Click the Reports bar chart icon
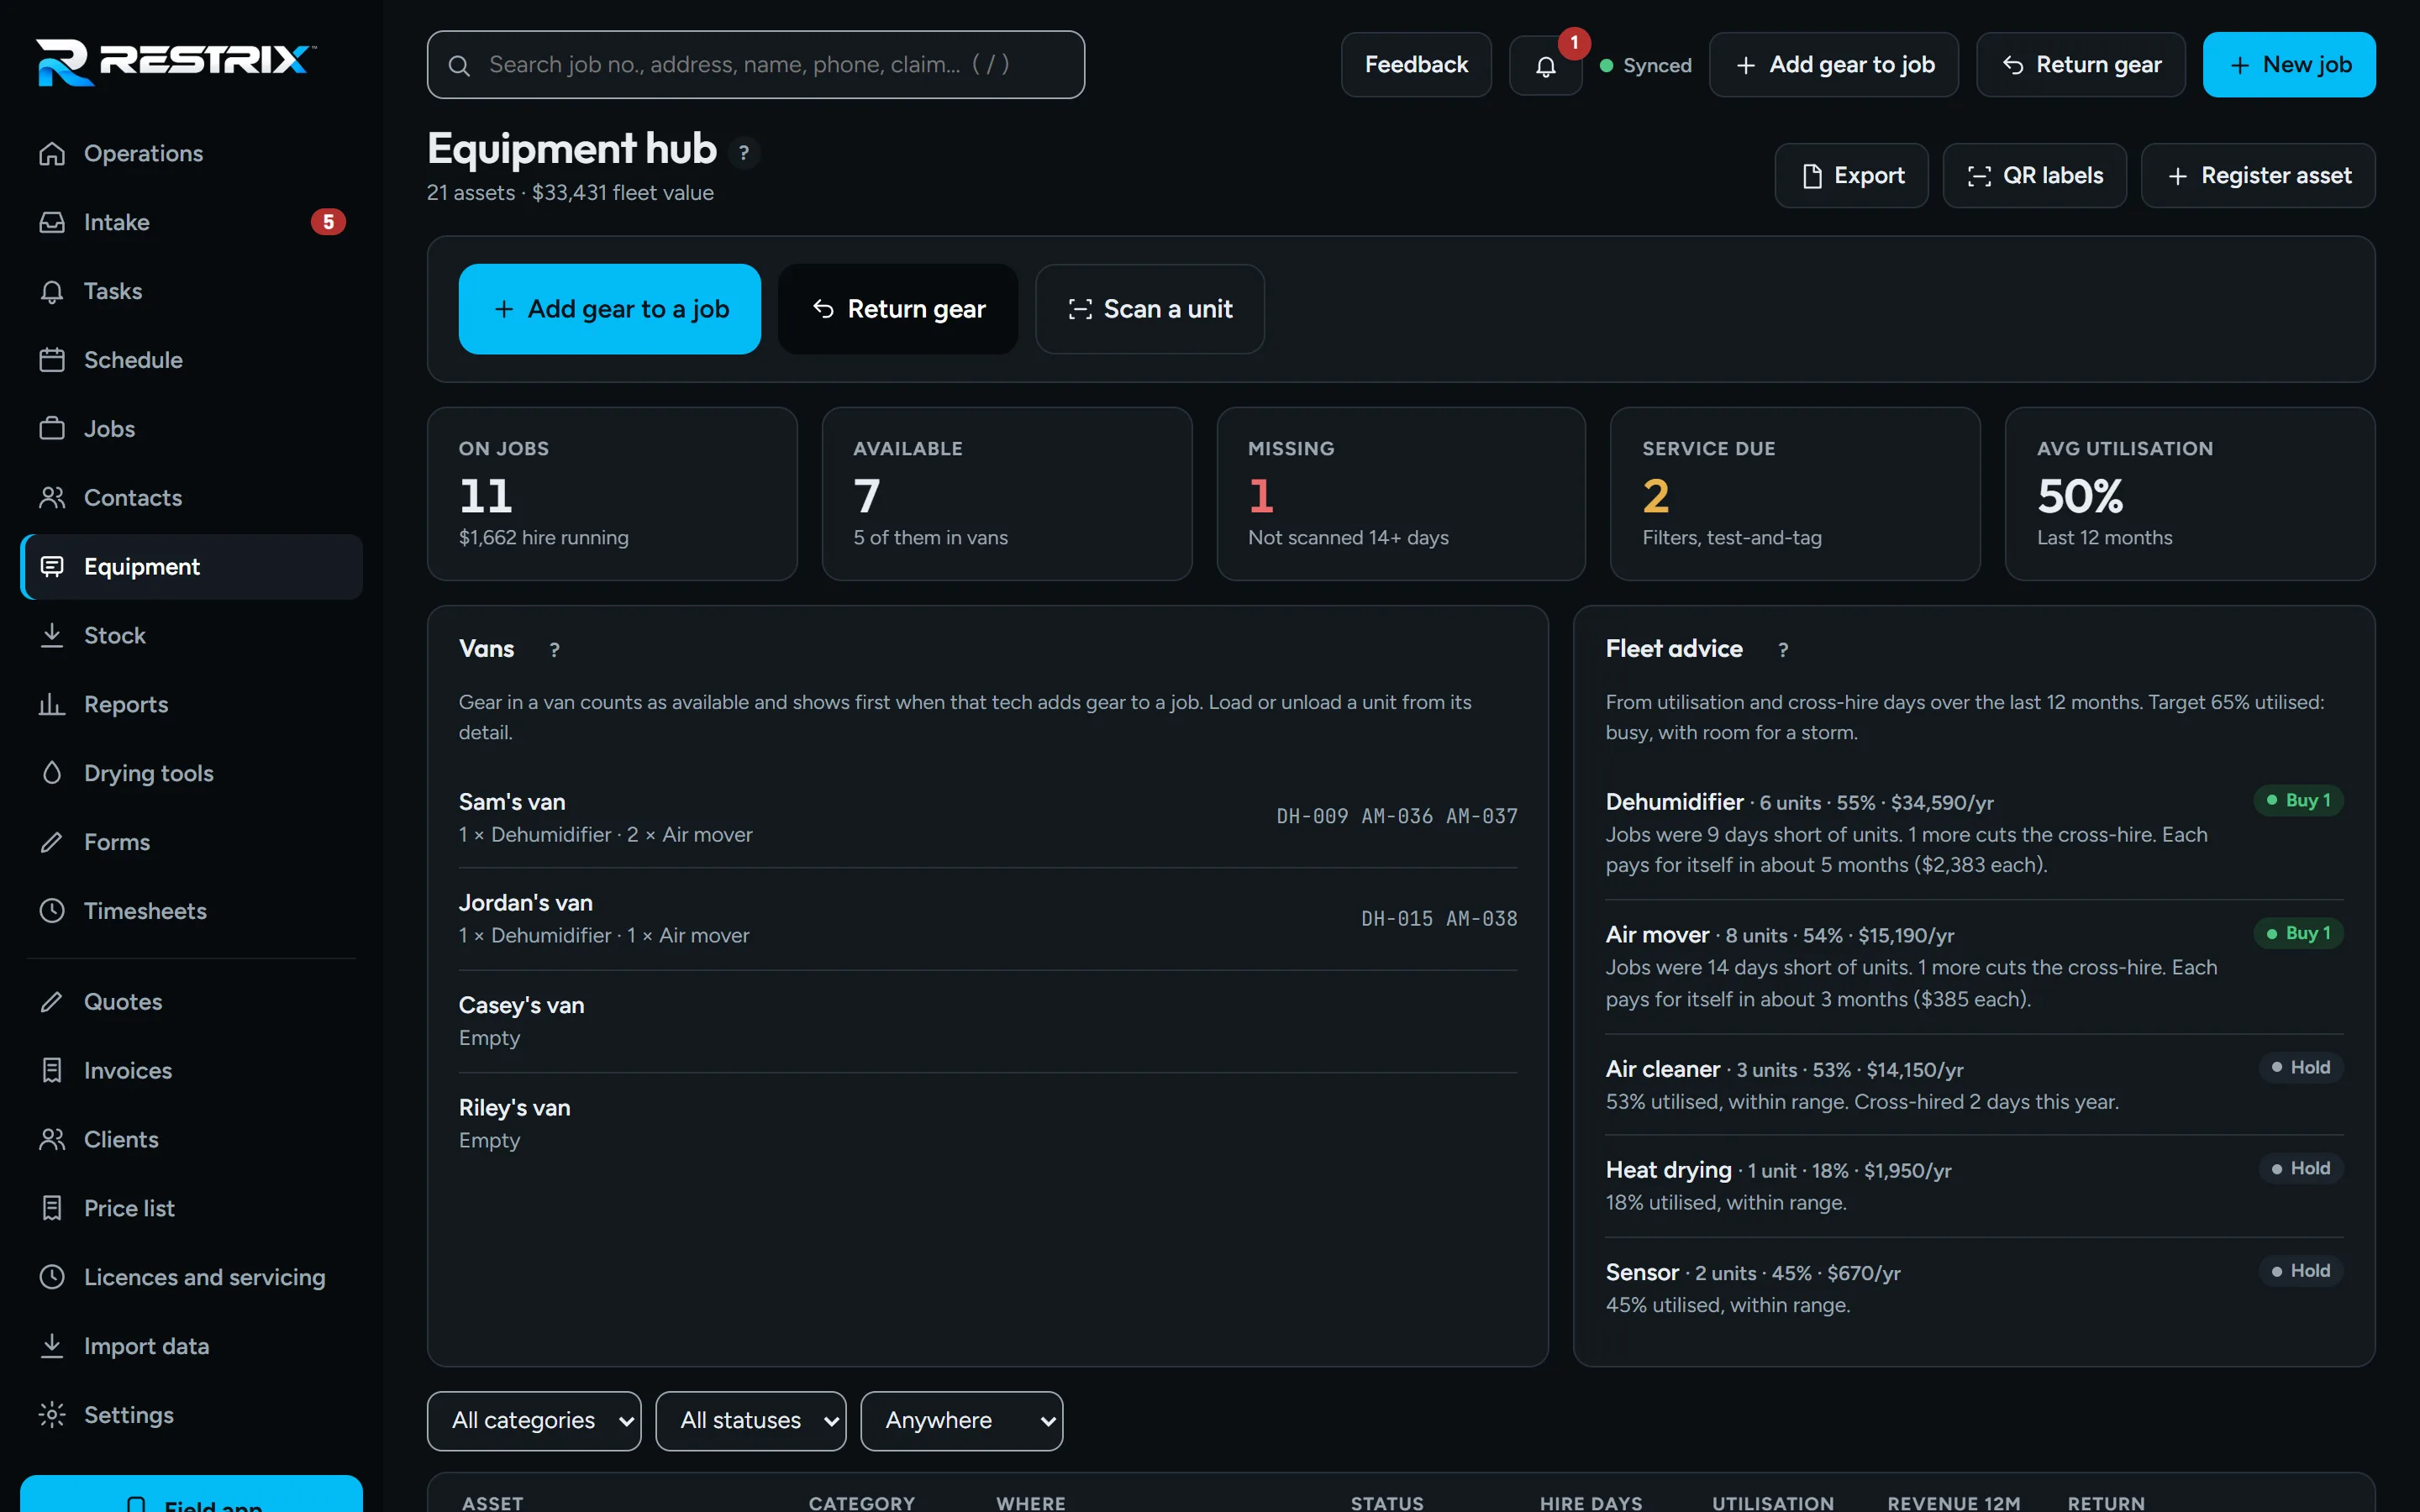This screenshot has width=2420, height=1512. point(52,704)
